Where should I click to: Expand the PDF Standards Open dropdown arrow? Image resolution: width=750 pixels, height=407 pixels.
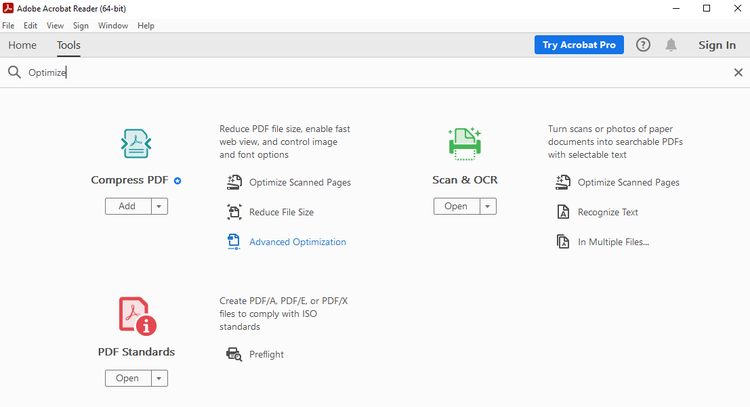[159, 378]
